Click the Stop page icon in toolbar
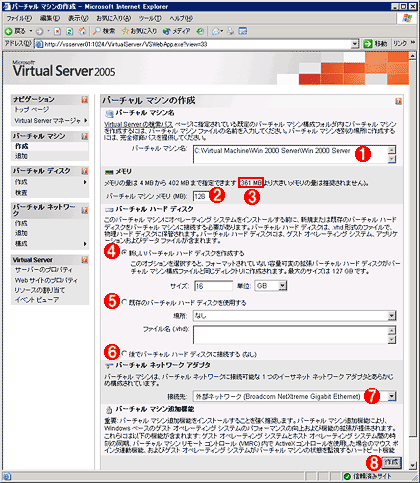The width and height of the screenshot is (420, 483). coord(58,31)
